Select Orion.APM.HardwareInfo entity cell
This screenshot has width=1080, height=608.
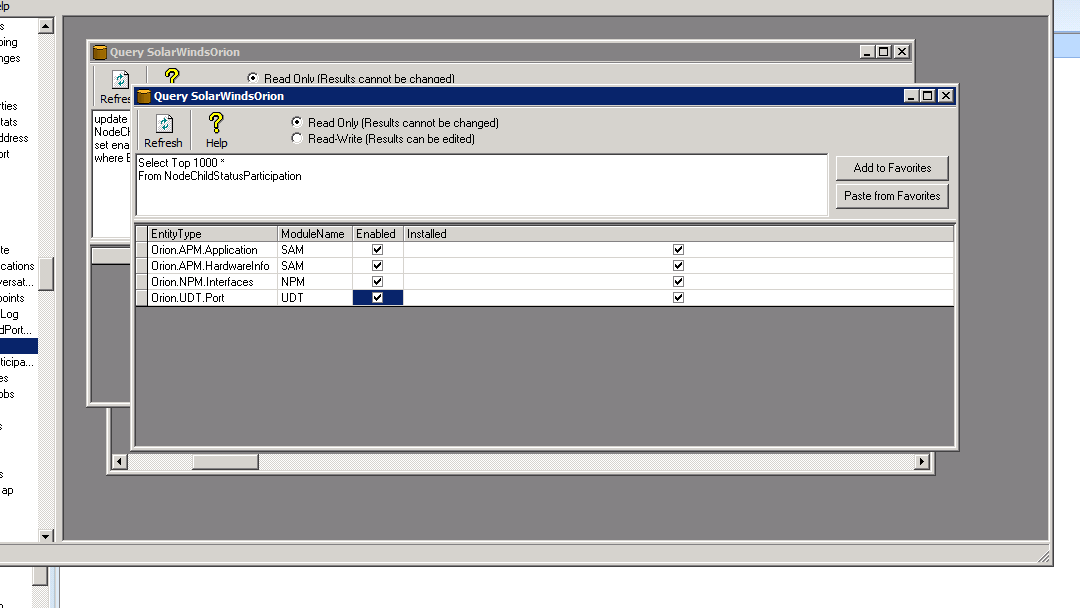click(212, 266)
